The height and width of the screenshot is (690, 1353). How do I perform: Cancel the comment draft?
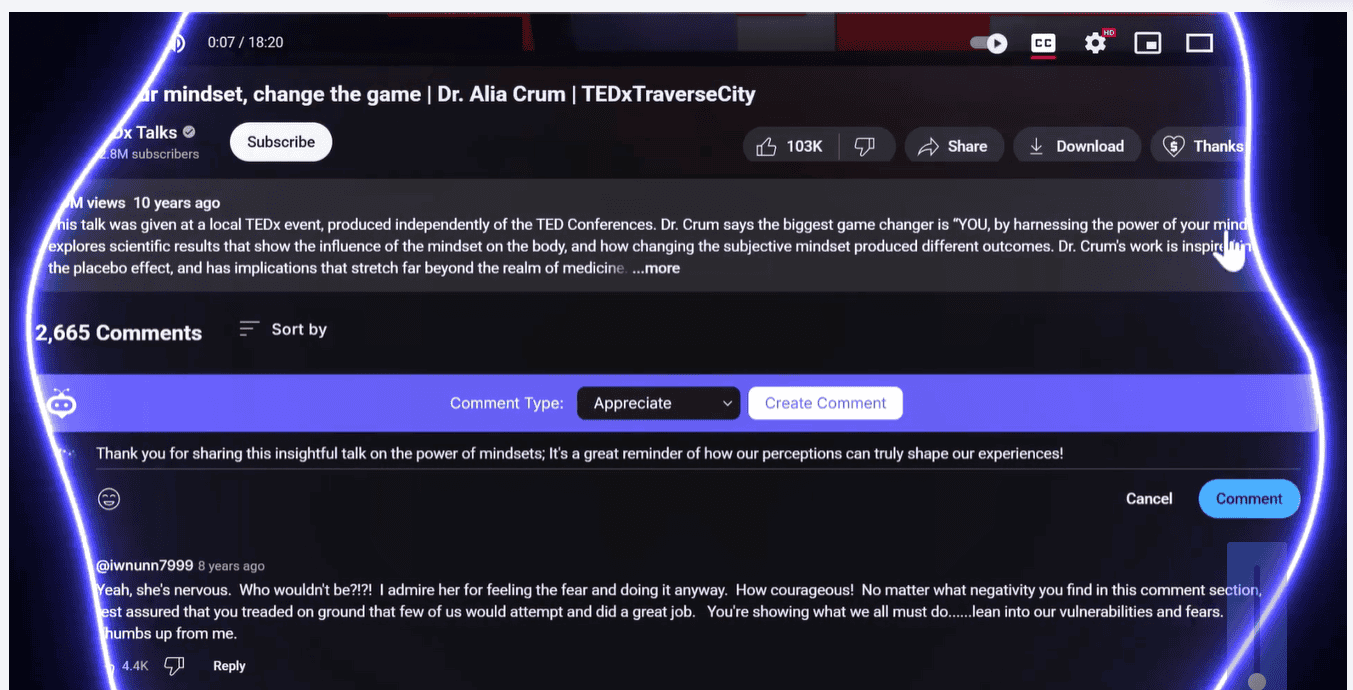click(x=1149, y=498)
